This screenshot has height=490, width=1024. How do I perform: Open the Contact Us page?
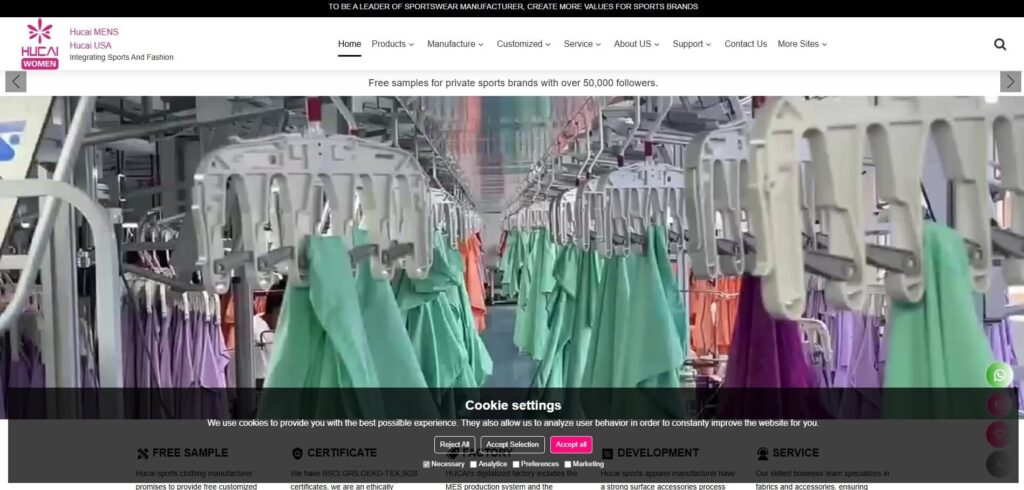click(745, 44)
